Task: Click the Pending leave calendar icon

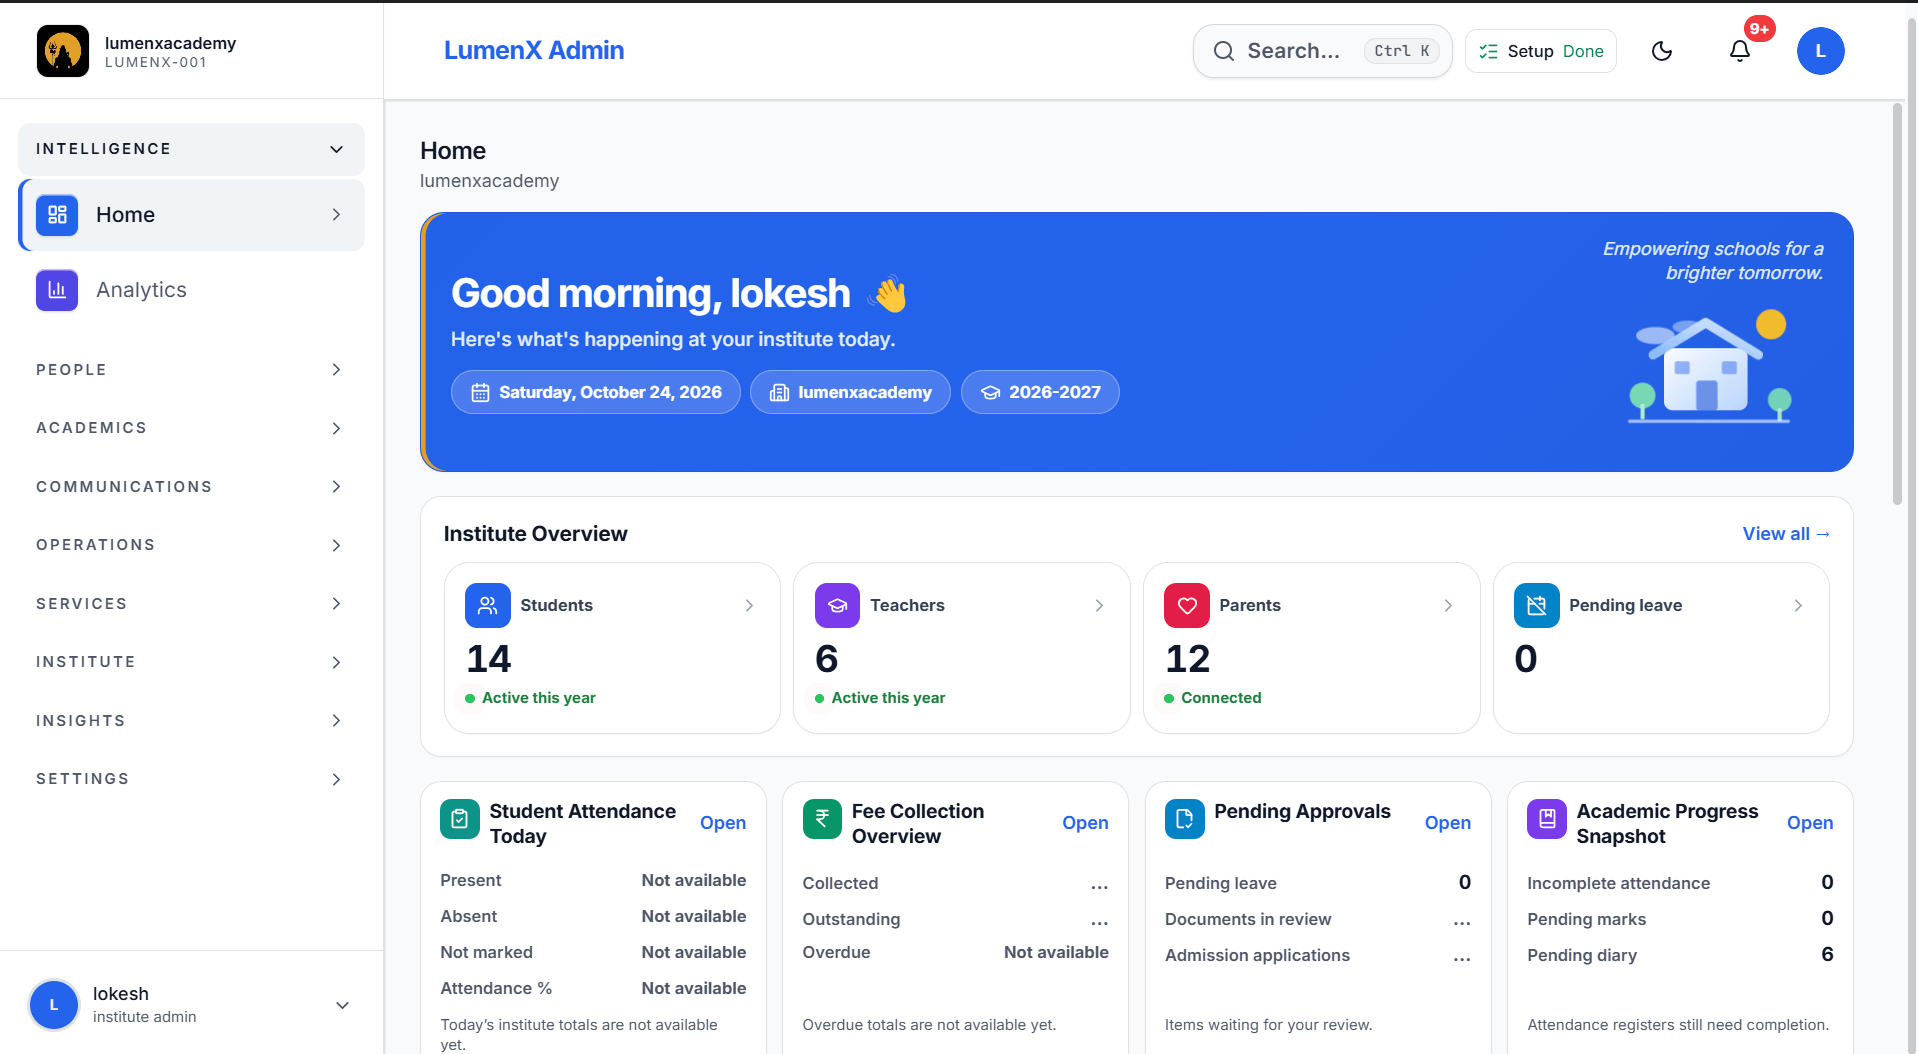Action: click(x=1537, y=605)
